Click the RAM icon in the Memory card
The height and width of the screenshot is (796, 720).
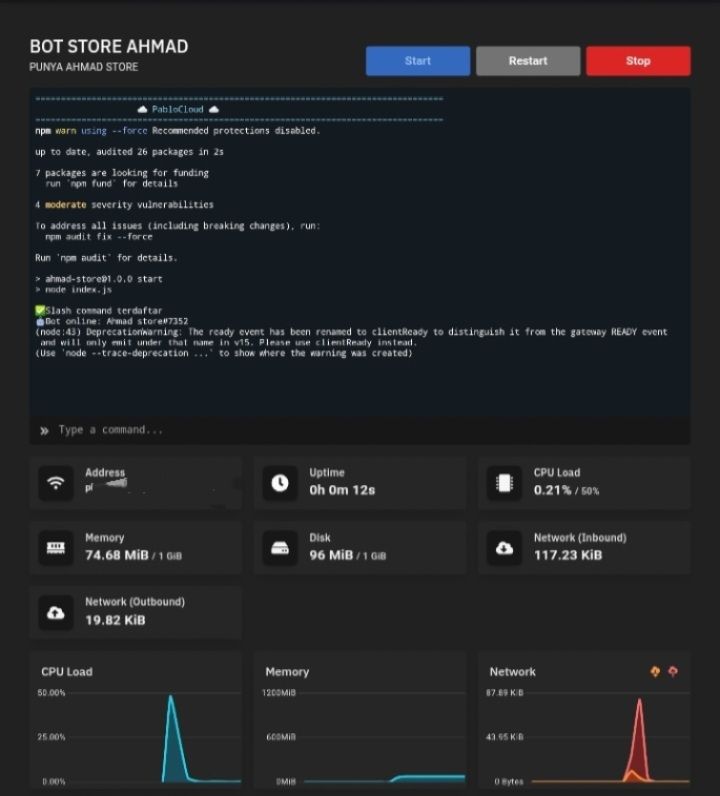coord(56,549)
